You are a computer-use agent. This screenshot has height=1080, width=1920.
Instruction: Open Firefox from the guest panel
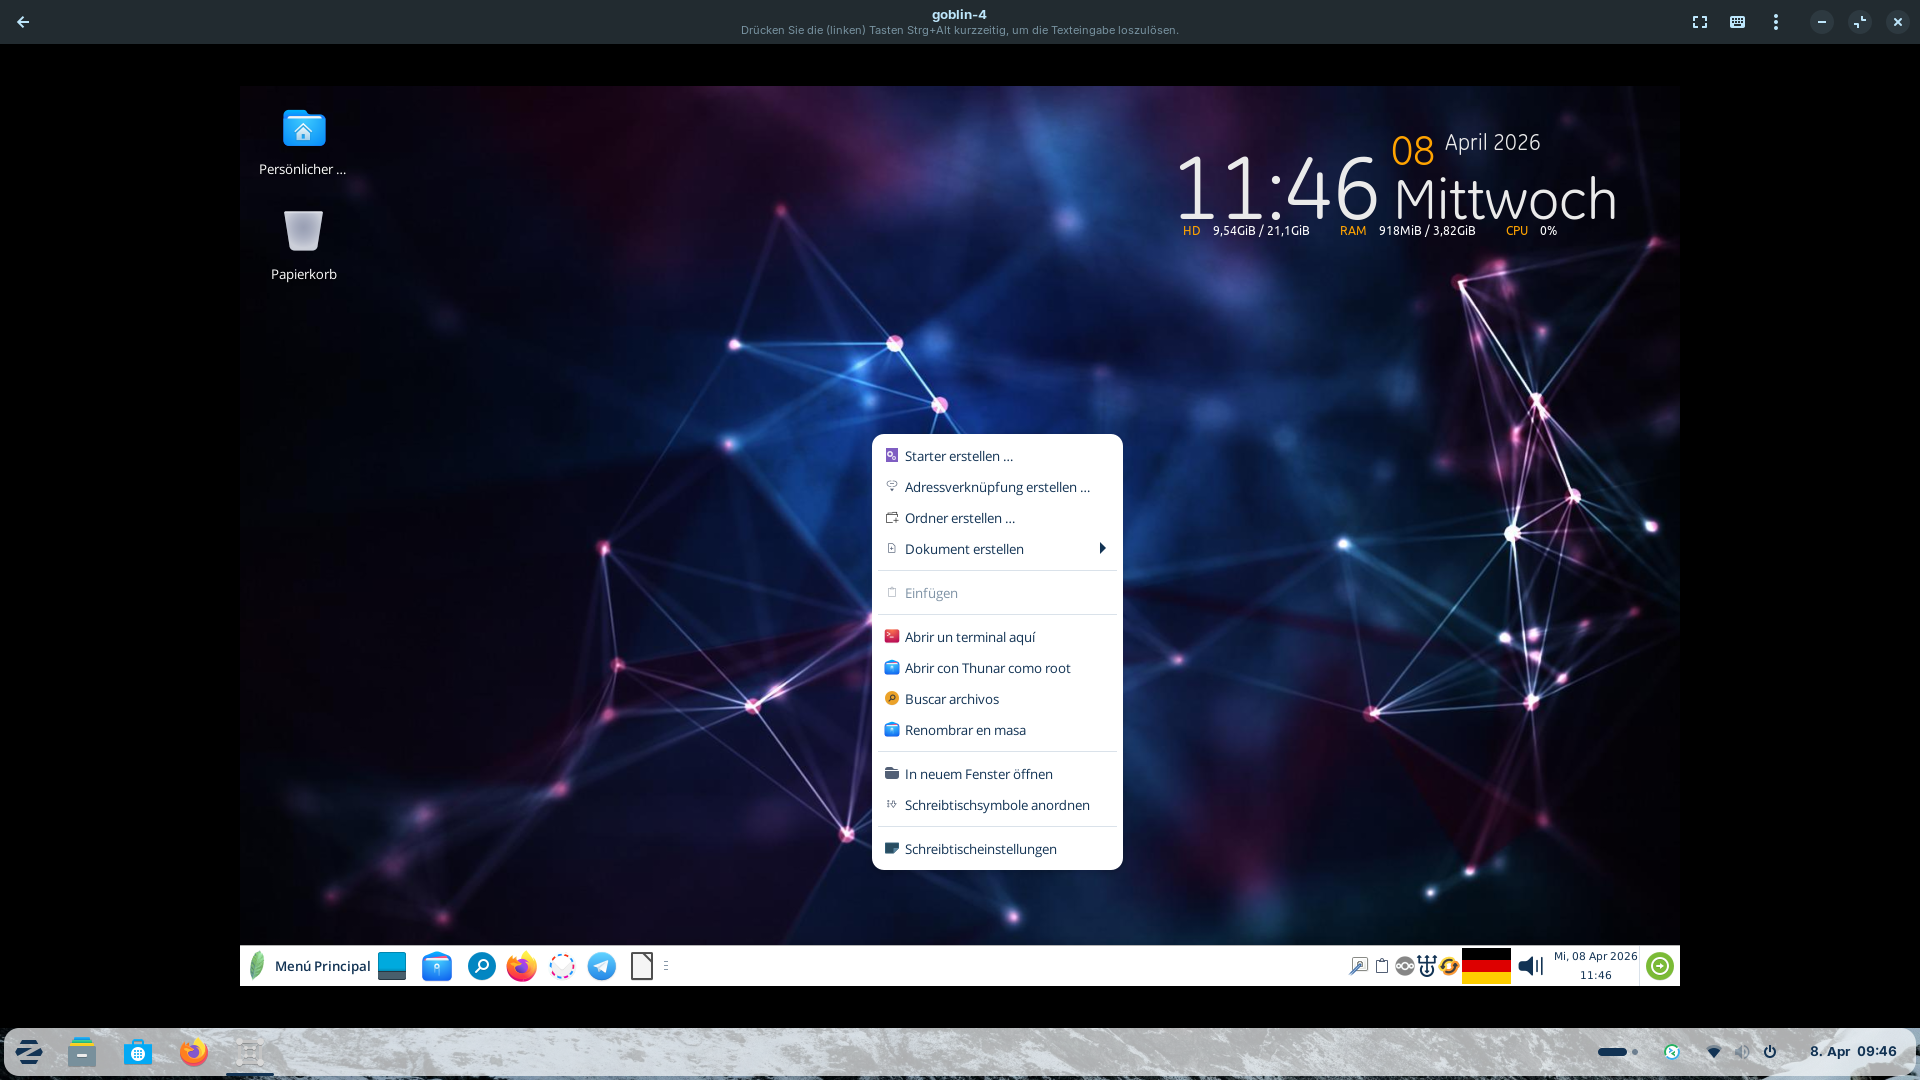[x=521, y=966]
